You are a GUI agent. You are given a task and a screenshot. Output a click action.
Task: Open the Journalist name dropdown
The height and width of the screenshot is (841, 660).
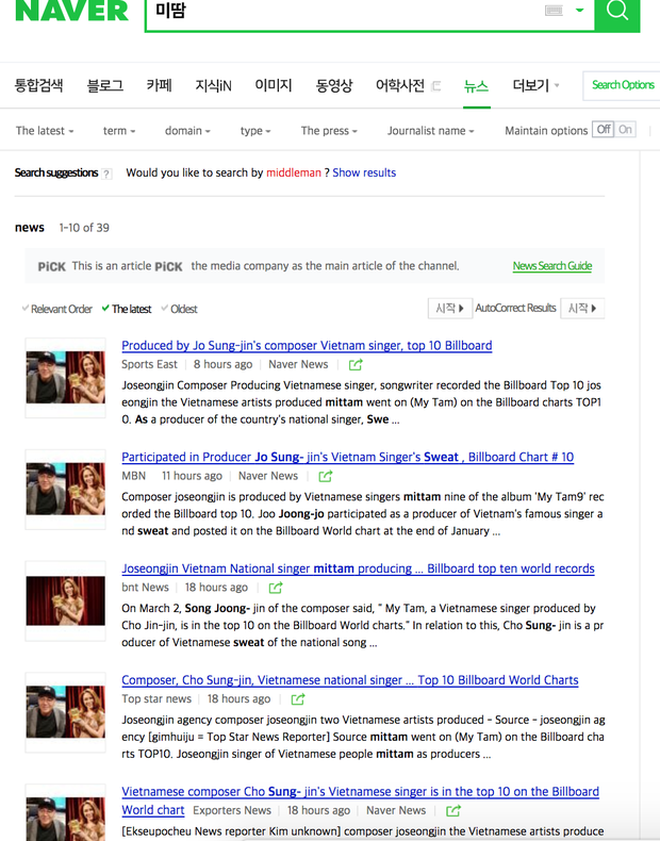coord(431,131)
